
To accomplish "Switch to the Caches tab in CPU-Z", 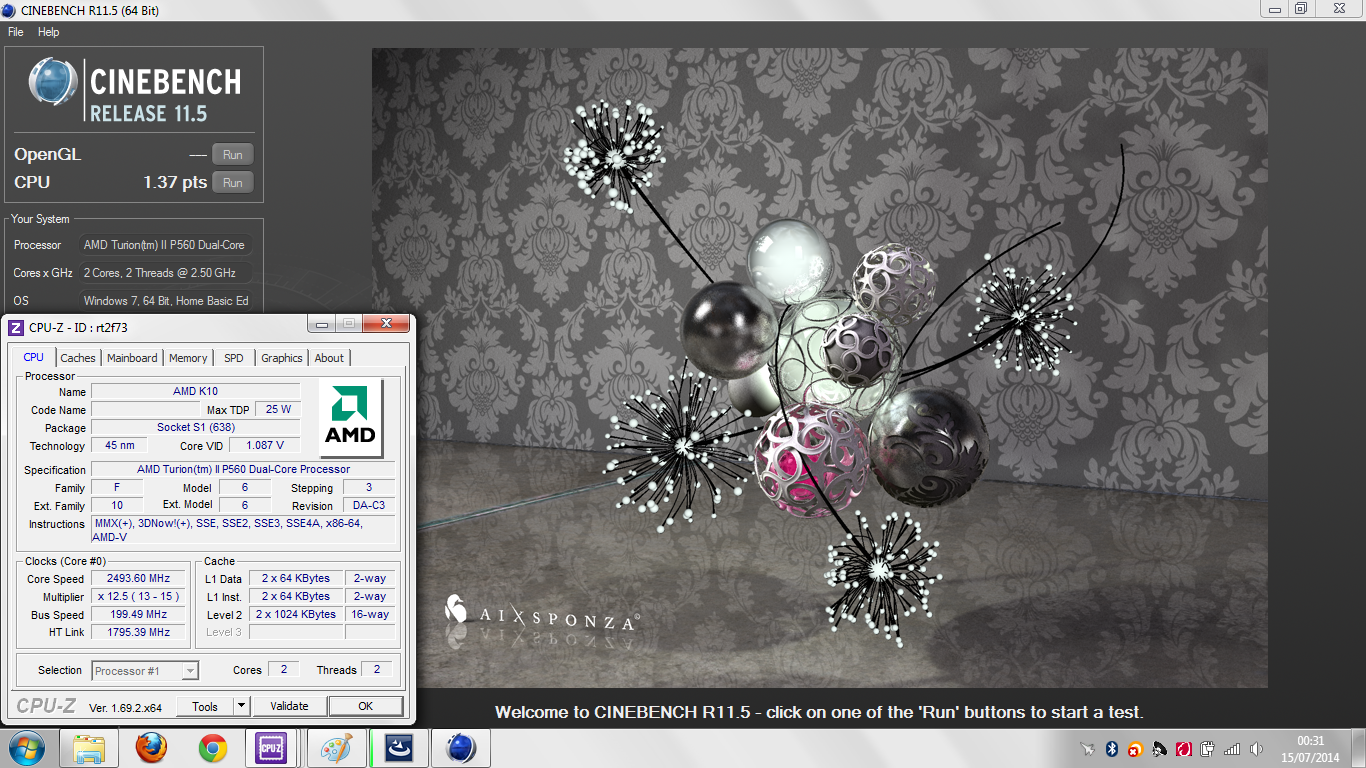I will 78,358.
